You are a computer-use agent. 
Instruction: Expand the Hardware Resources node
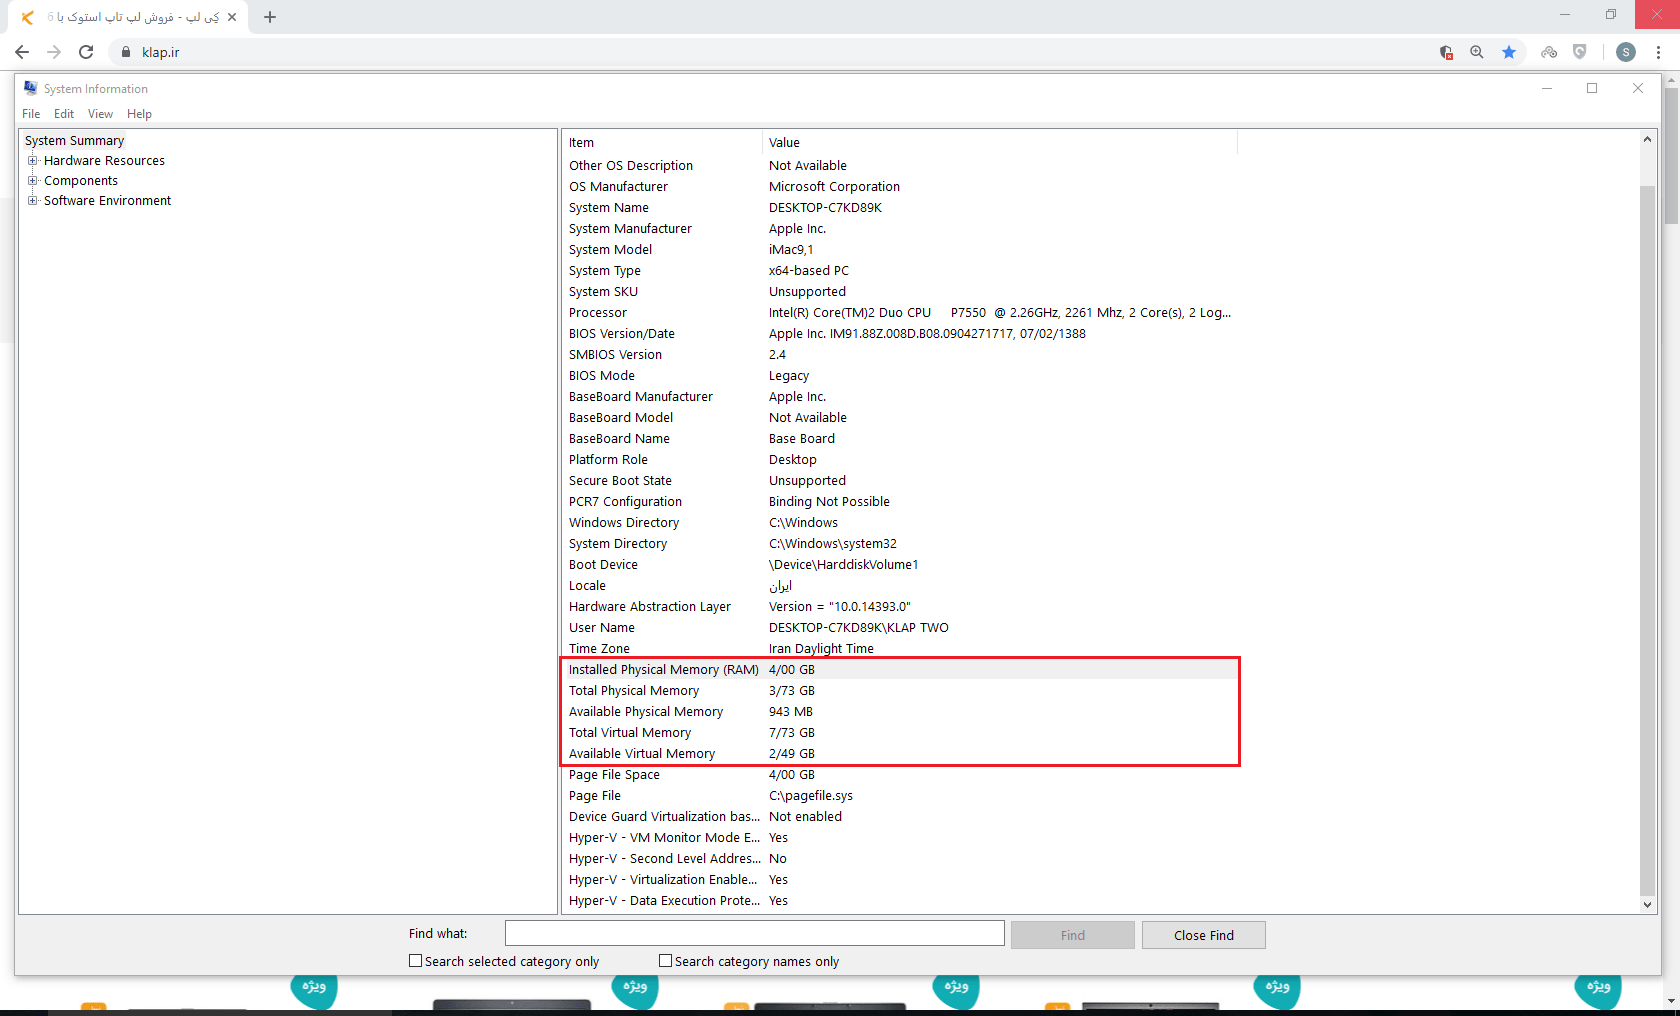point(33,160)
